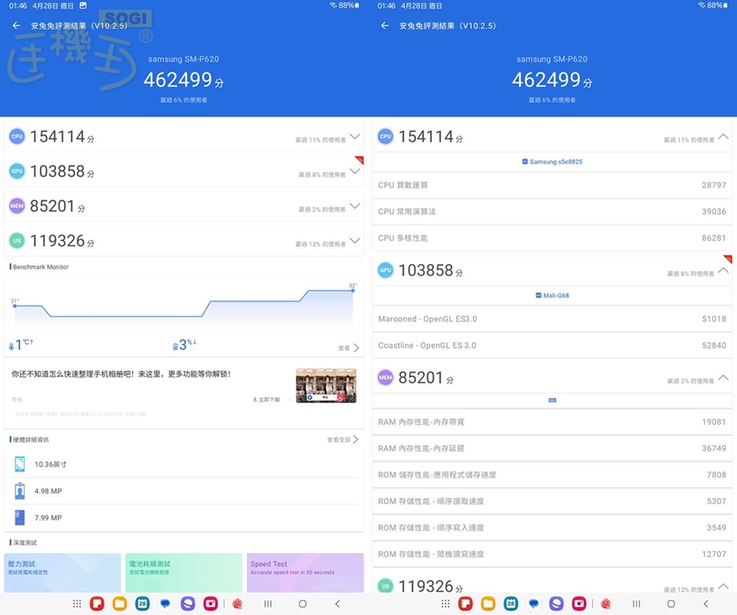Open the app drawer grid in left taskbar

click(77, 604)
